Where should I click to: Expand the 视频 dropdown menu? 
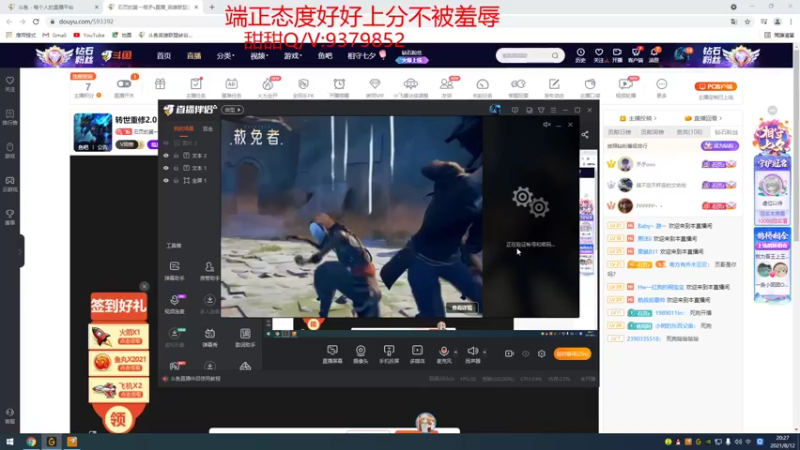click(x=259, y=56)
